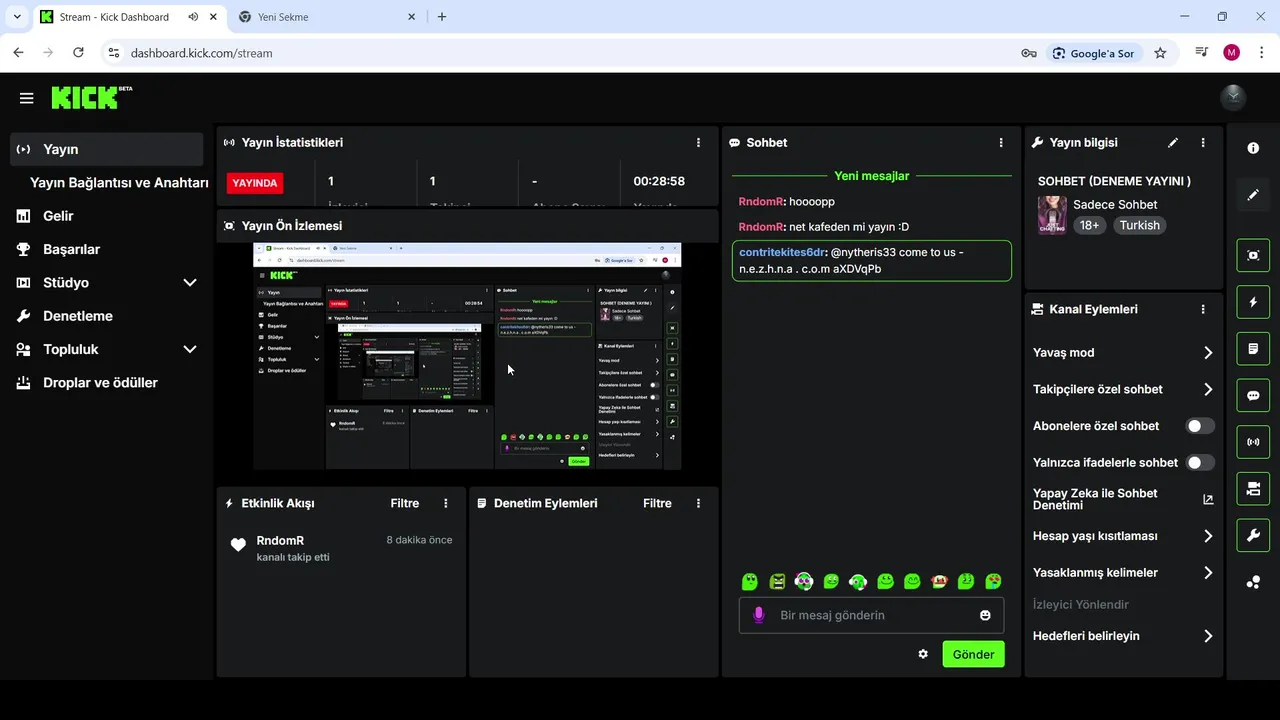Toggle the wrench stream info widget icon
1280x720 pixels.
click(x=1253, y=535)
